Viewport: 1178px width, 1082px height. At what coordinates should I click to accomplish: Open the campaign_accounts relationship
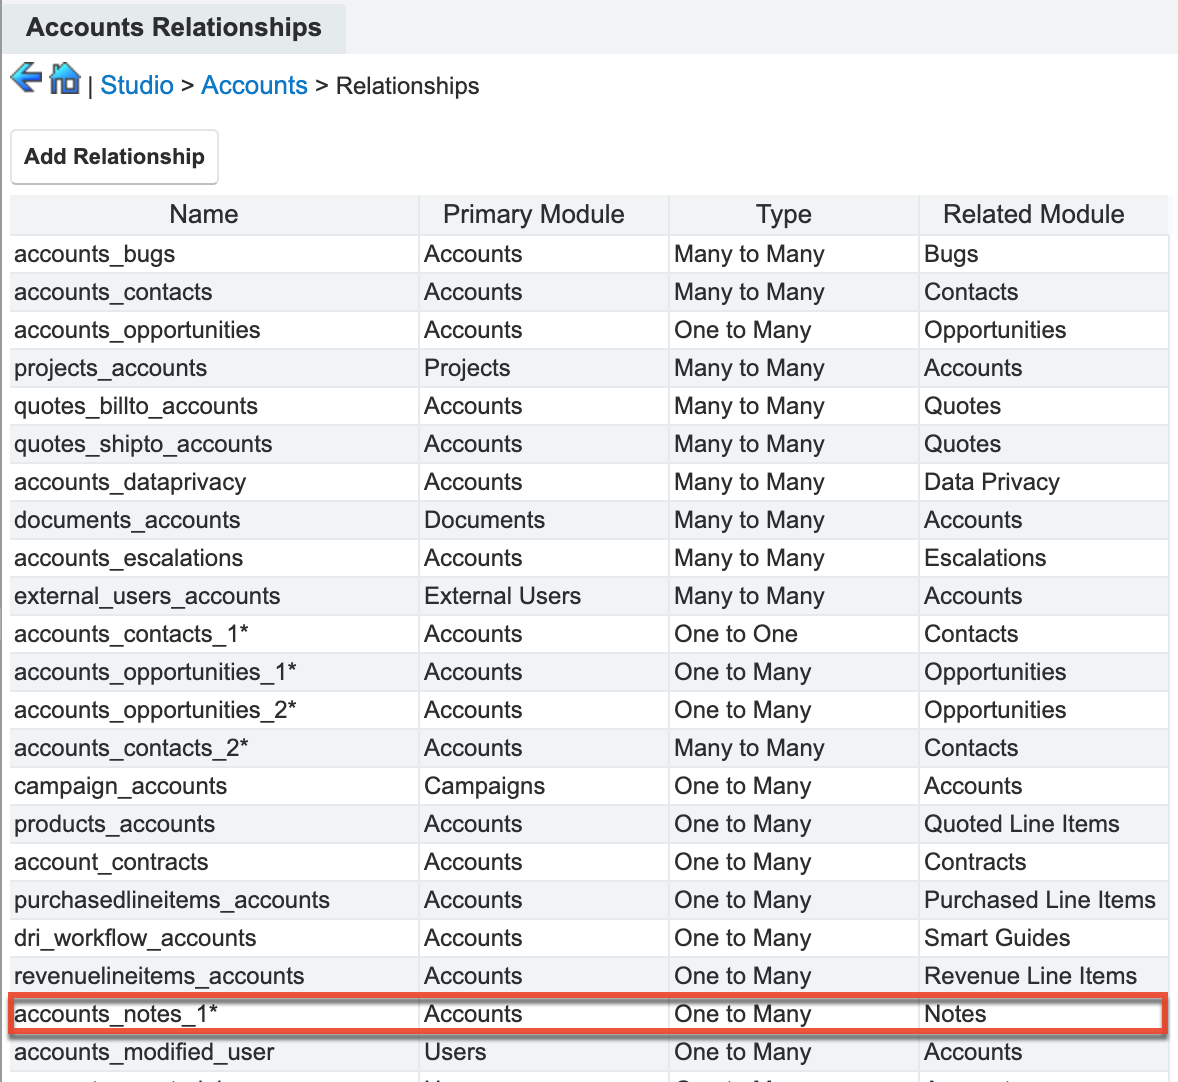click(120, 787)
